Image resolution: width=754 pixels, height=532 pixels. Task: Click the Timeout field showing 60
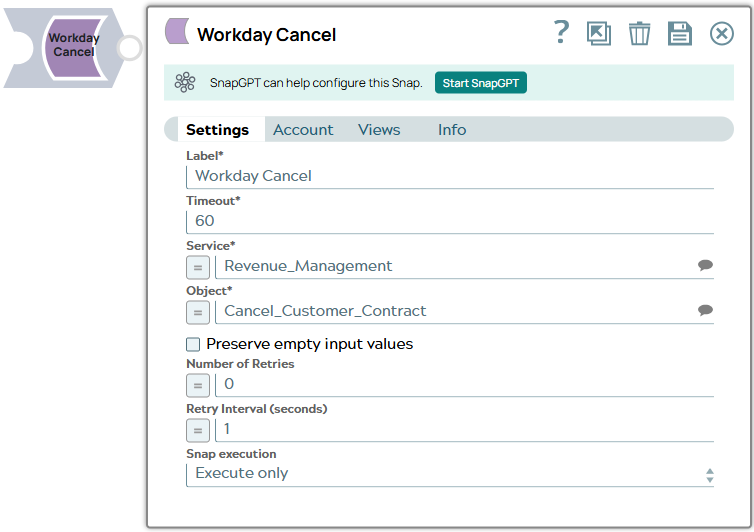tap(450, 221)
